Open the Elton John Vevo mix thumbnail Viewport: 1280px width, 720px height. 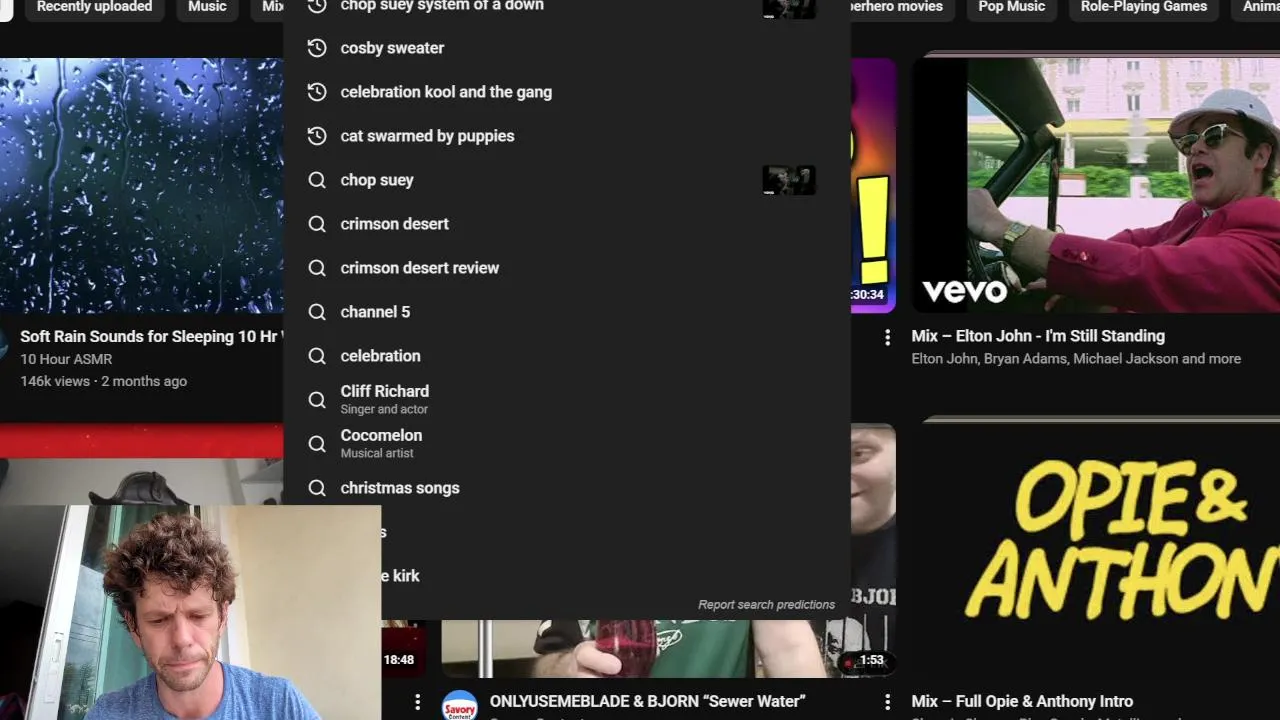(1096, 185)
